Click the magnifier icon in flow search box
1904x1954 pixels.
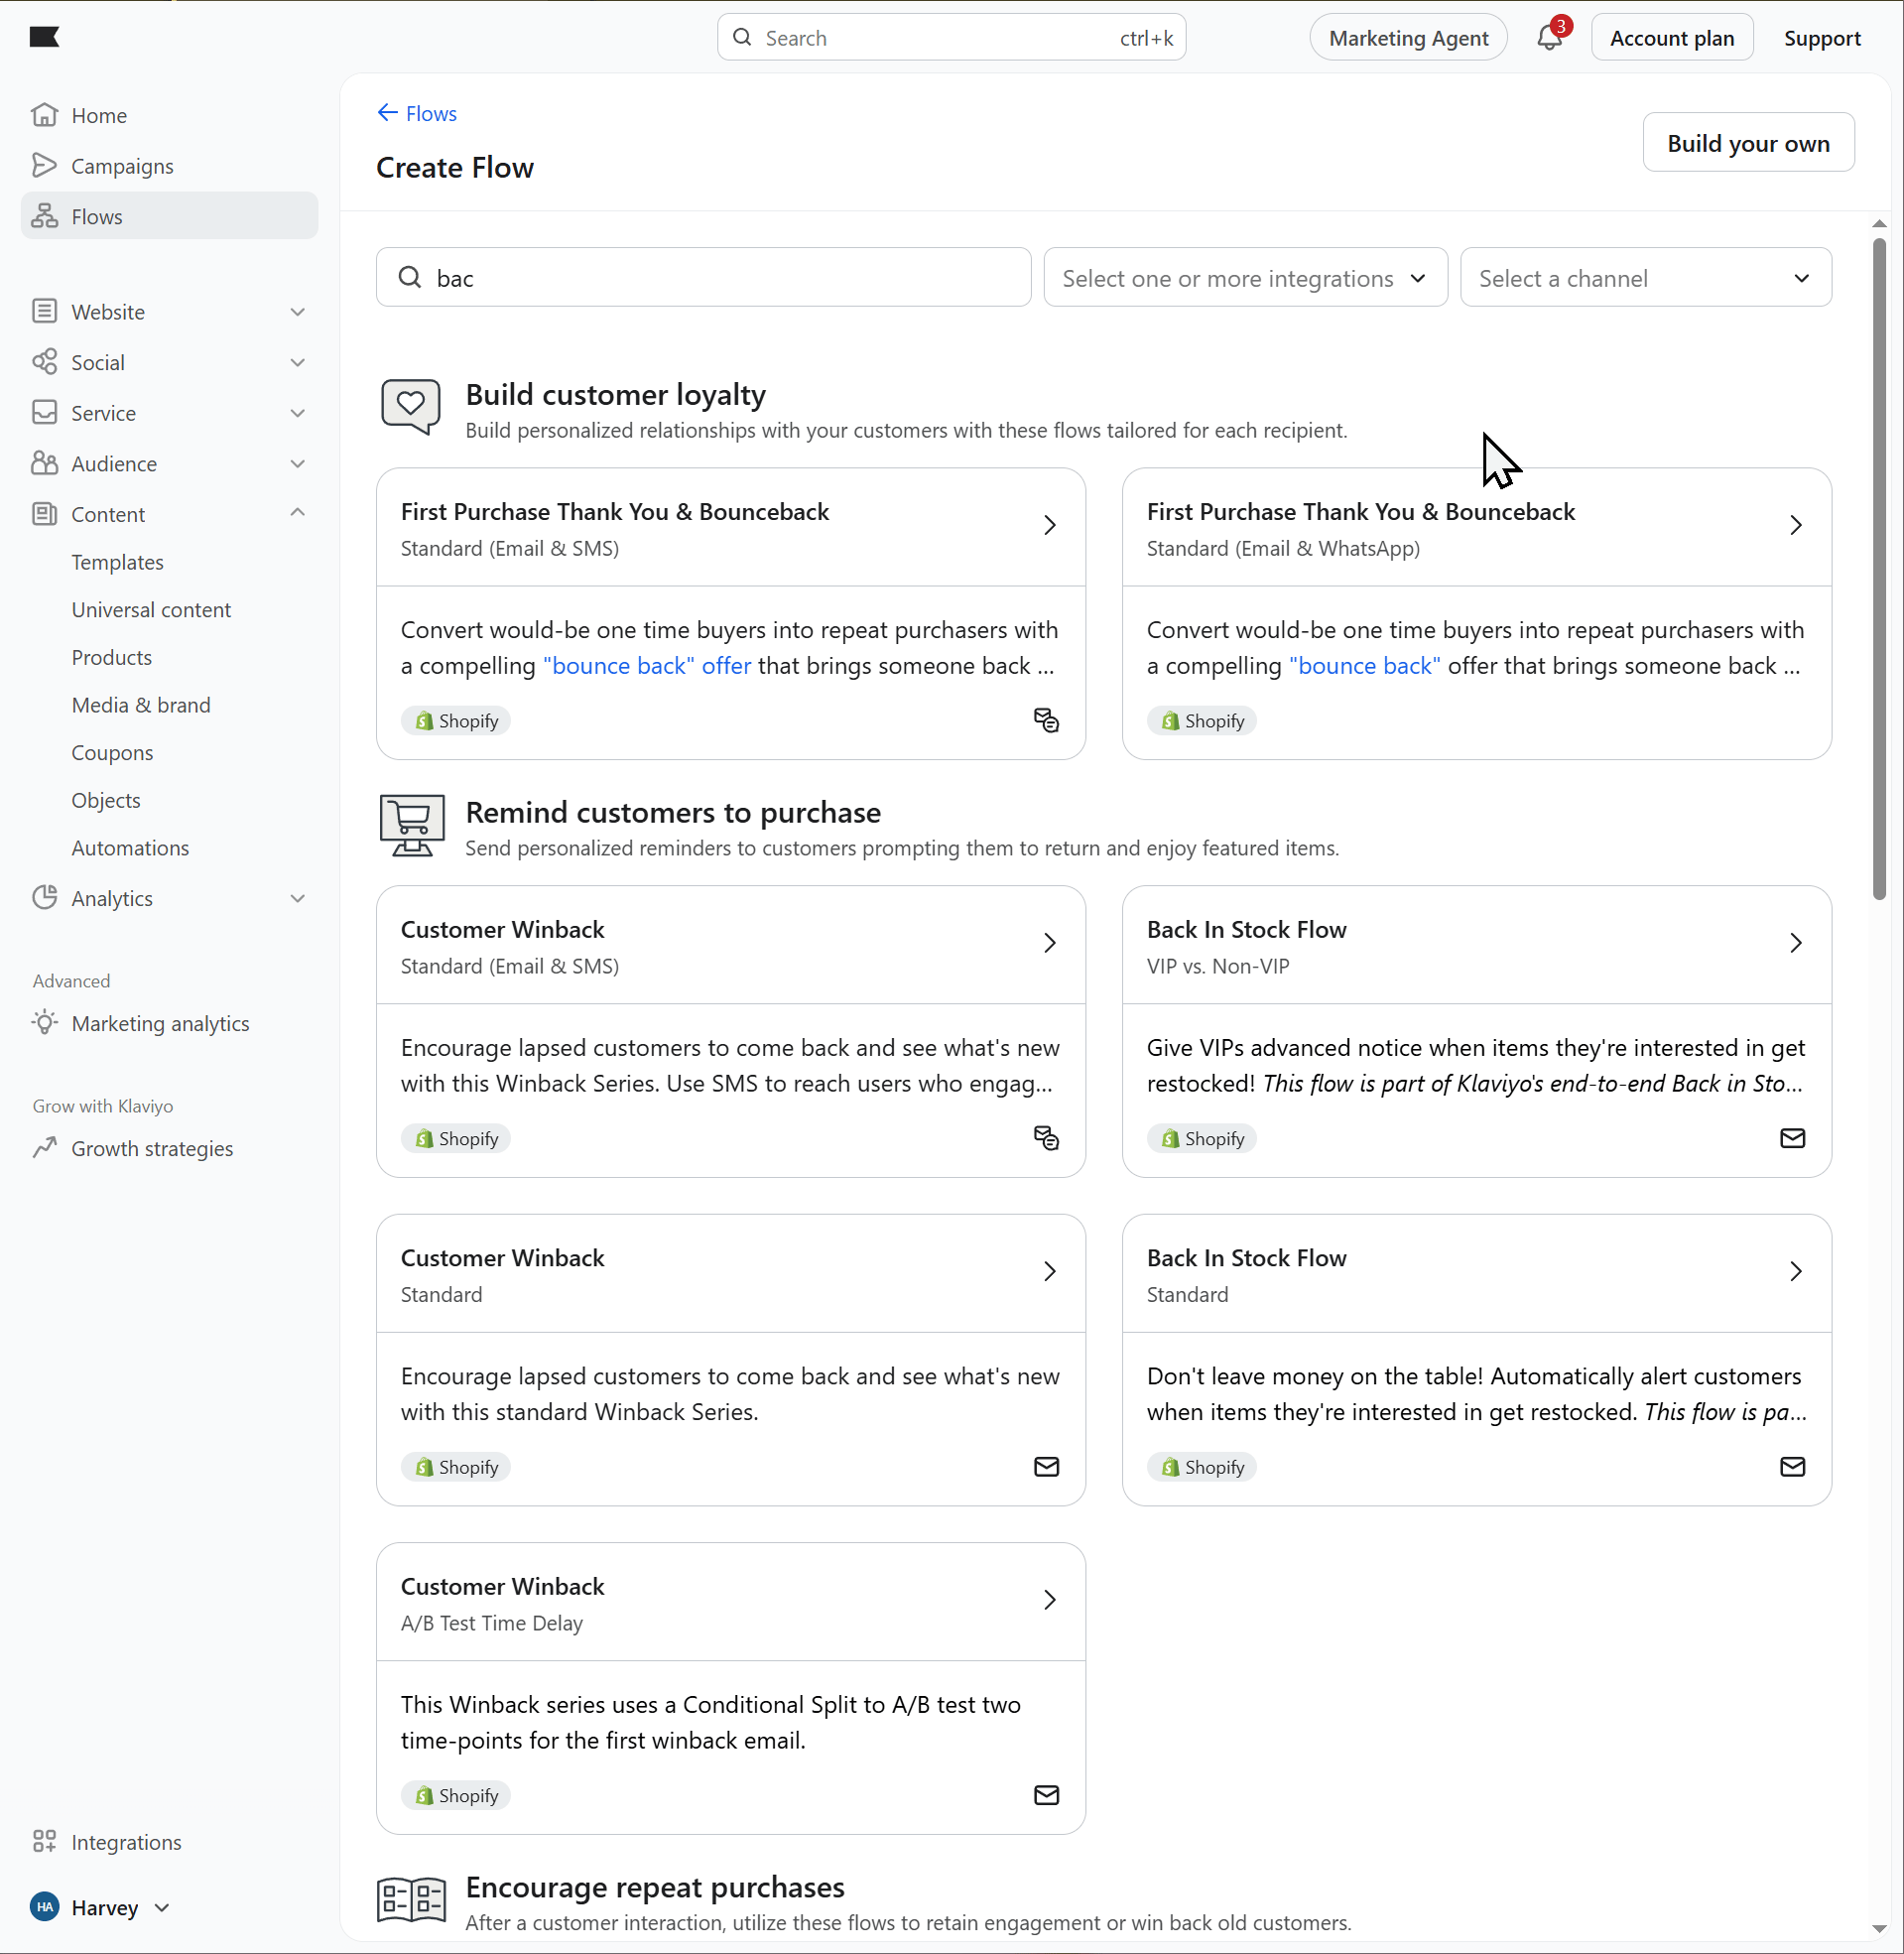click(x=410, y=277)
